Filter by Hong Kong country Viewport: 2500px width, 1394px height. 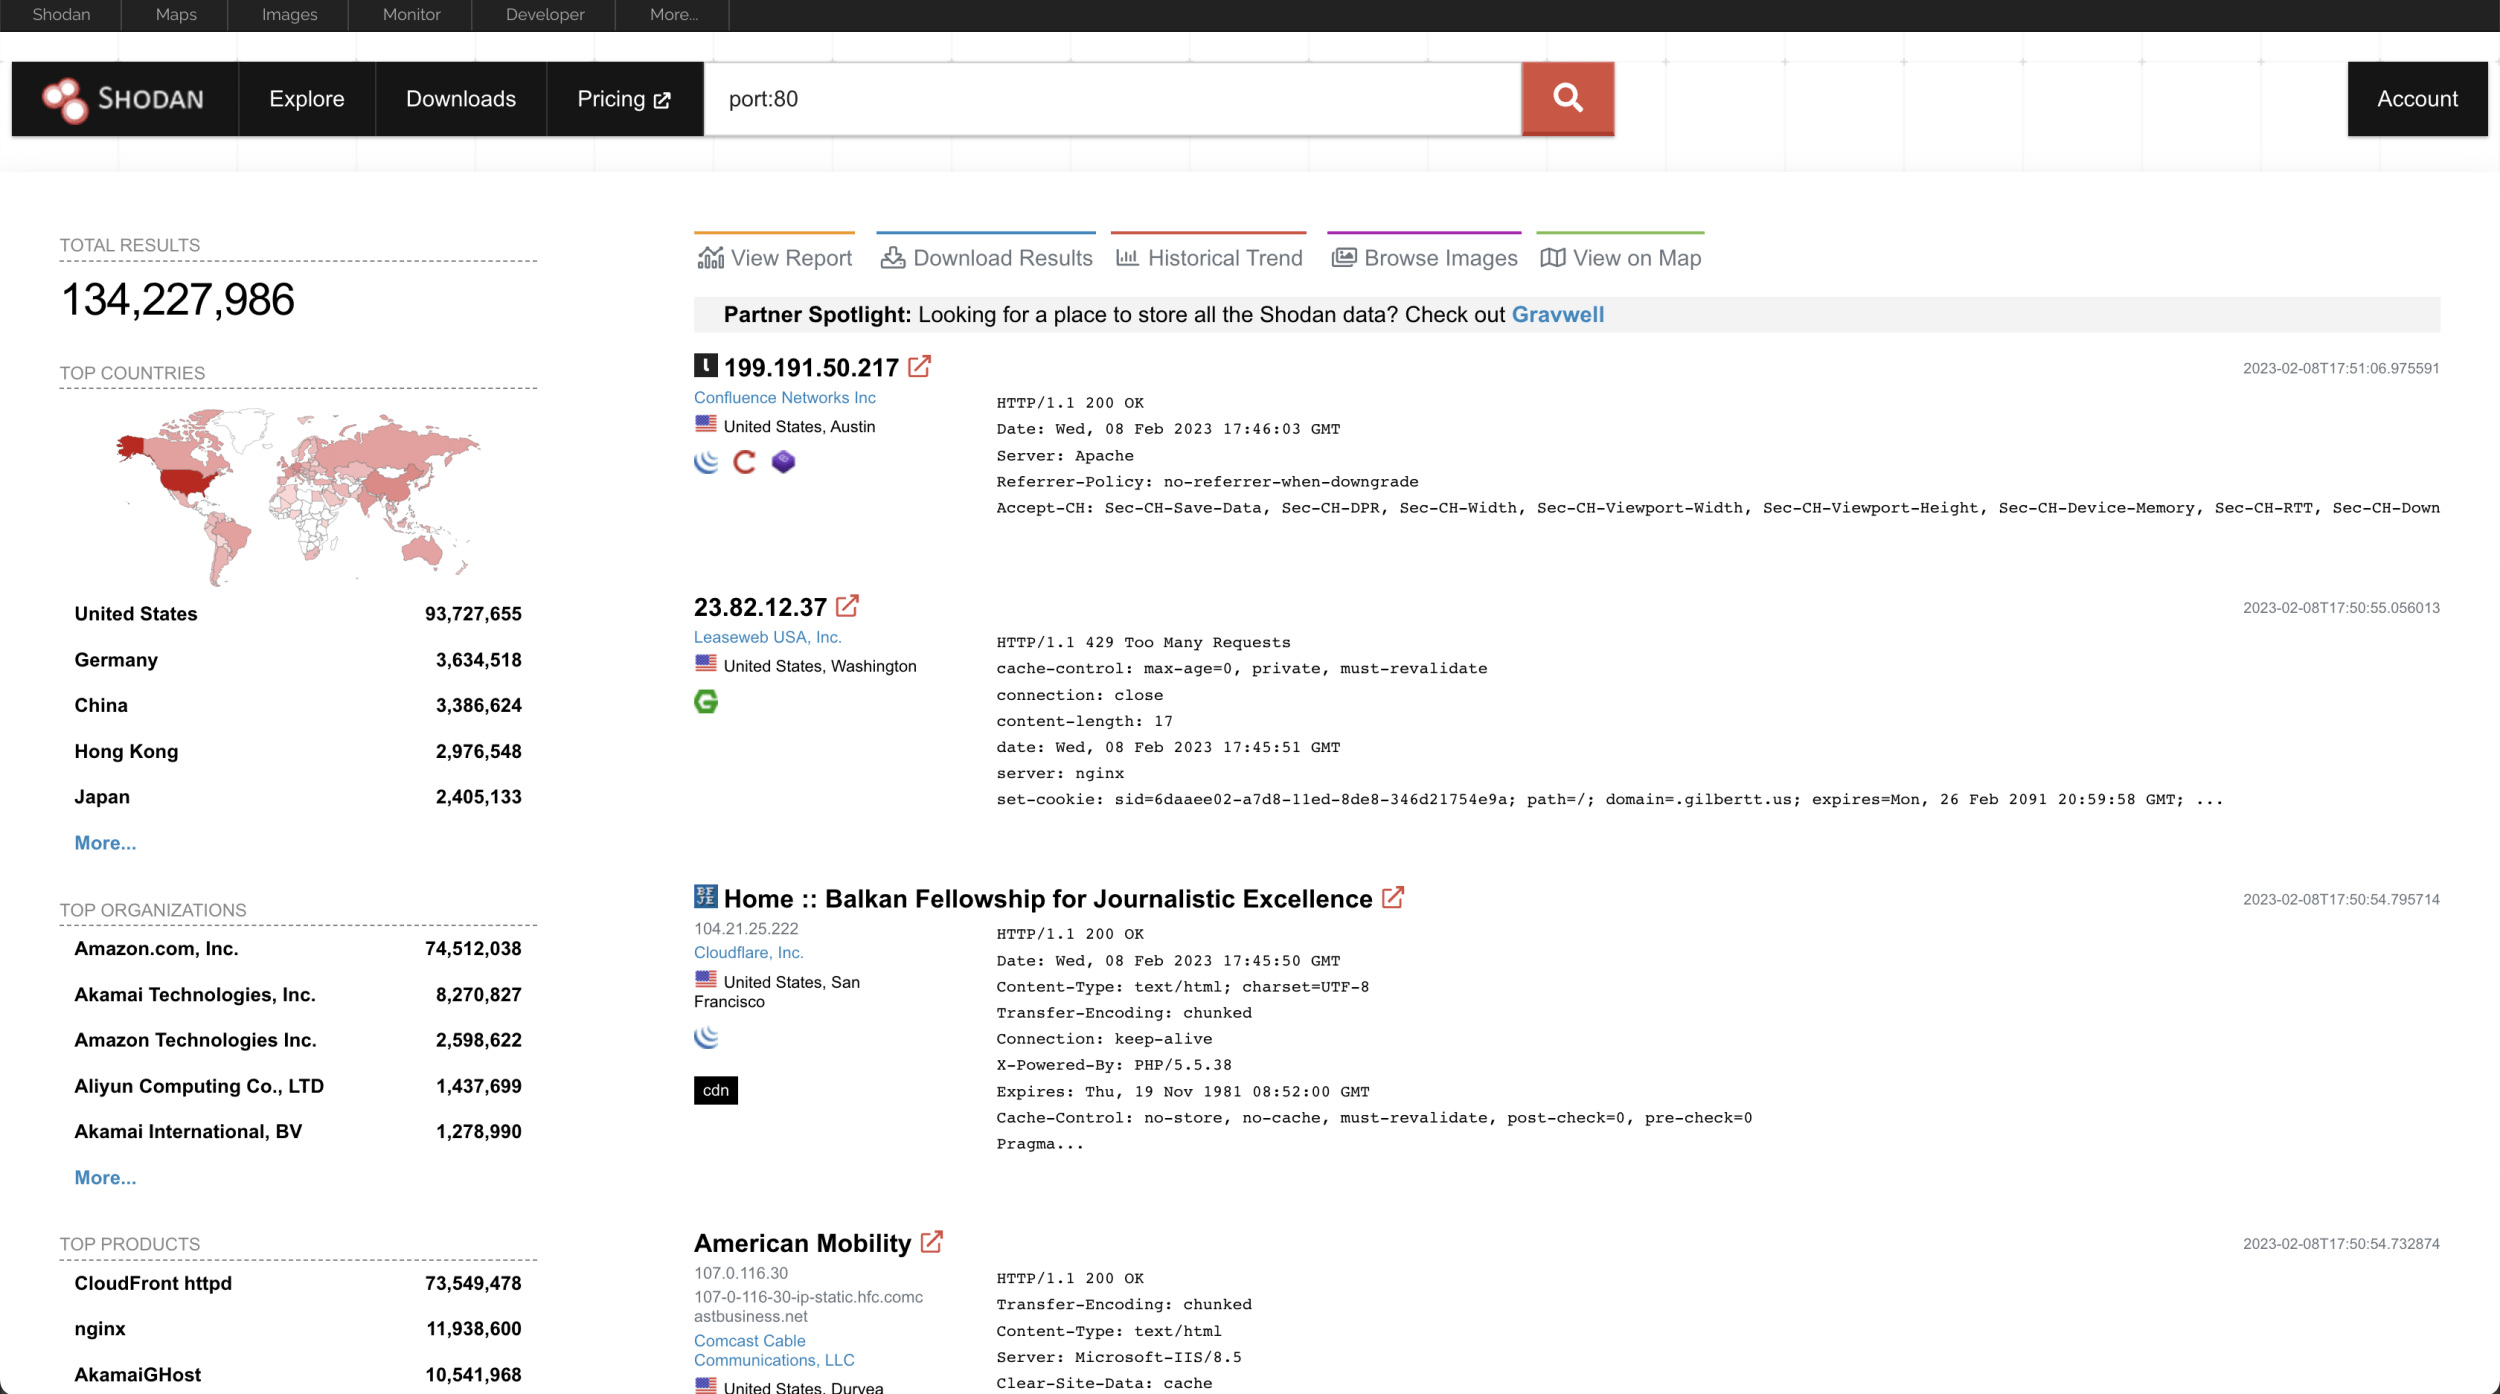[x=298, y=751]
